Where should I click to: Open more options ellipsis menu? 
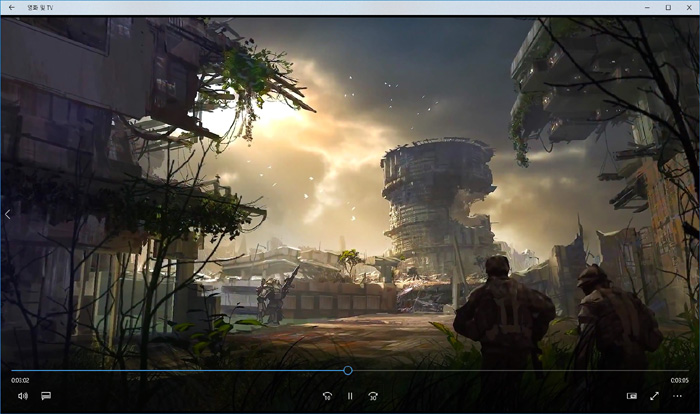pyautogui.click(x=677, y=396)
